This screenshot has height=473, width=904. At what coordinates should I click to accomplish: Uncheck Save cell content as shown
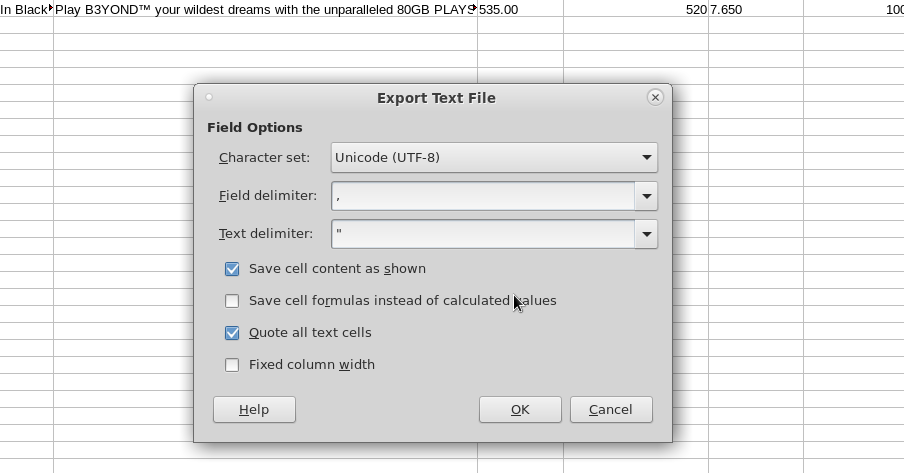pos(232,269)
